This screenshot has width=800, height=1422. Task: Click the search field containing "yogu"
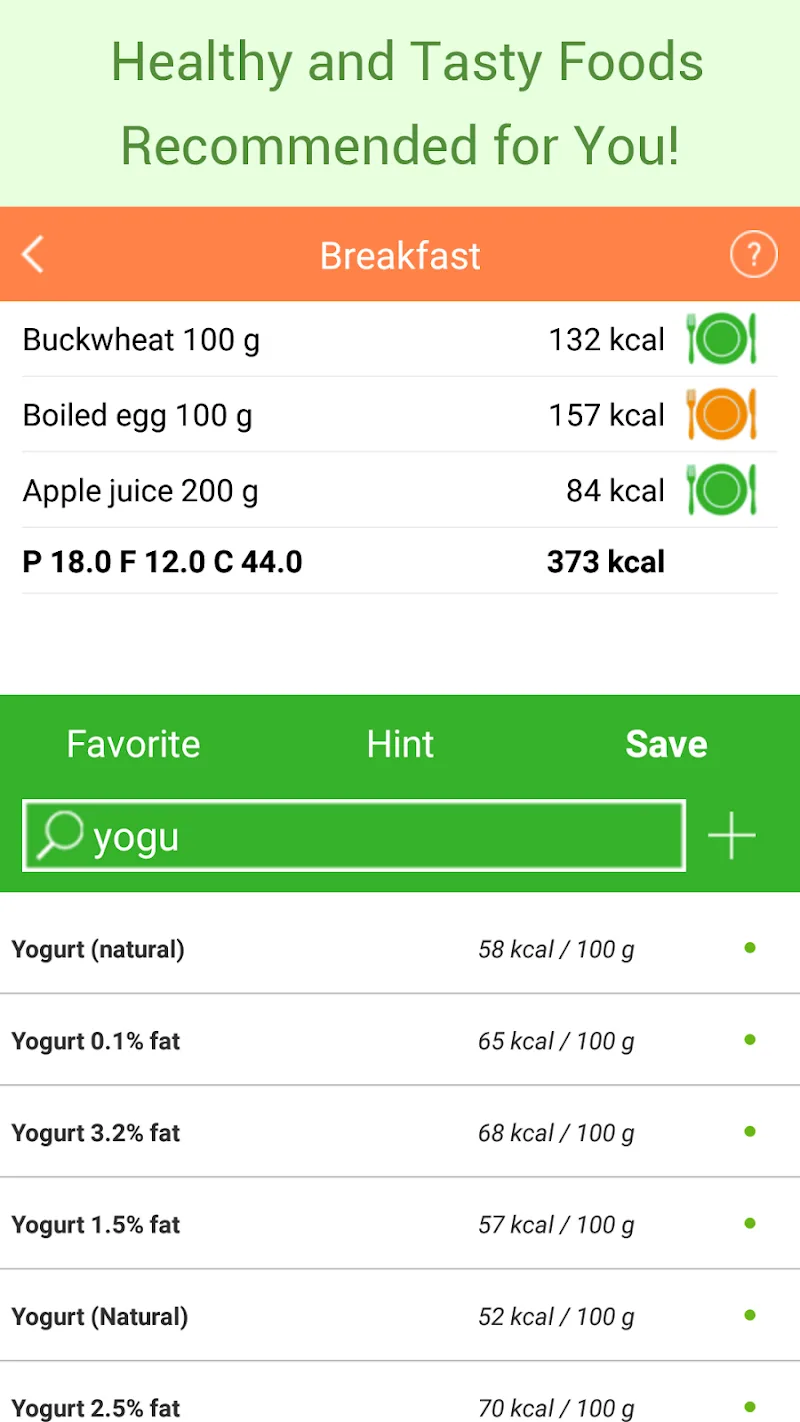click(x=380, y=836)
